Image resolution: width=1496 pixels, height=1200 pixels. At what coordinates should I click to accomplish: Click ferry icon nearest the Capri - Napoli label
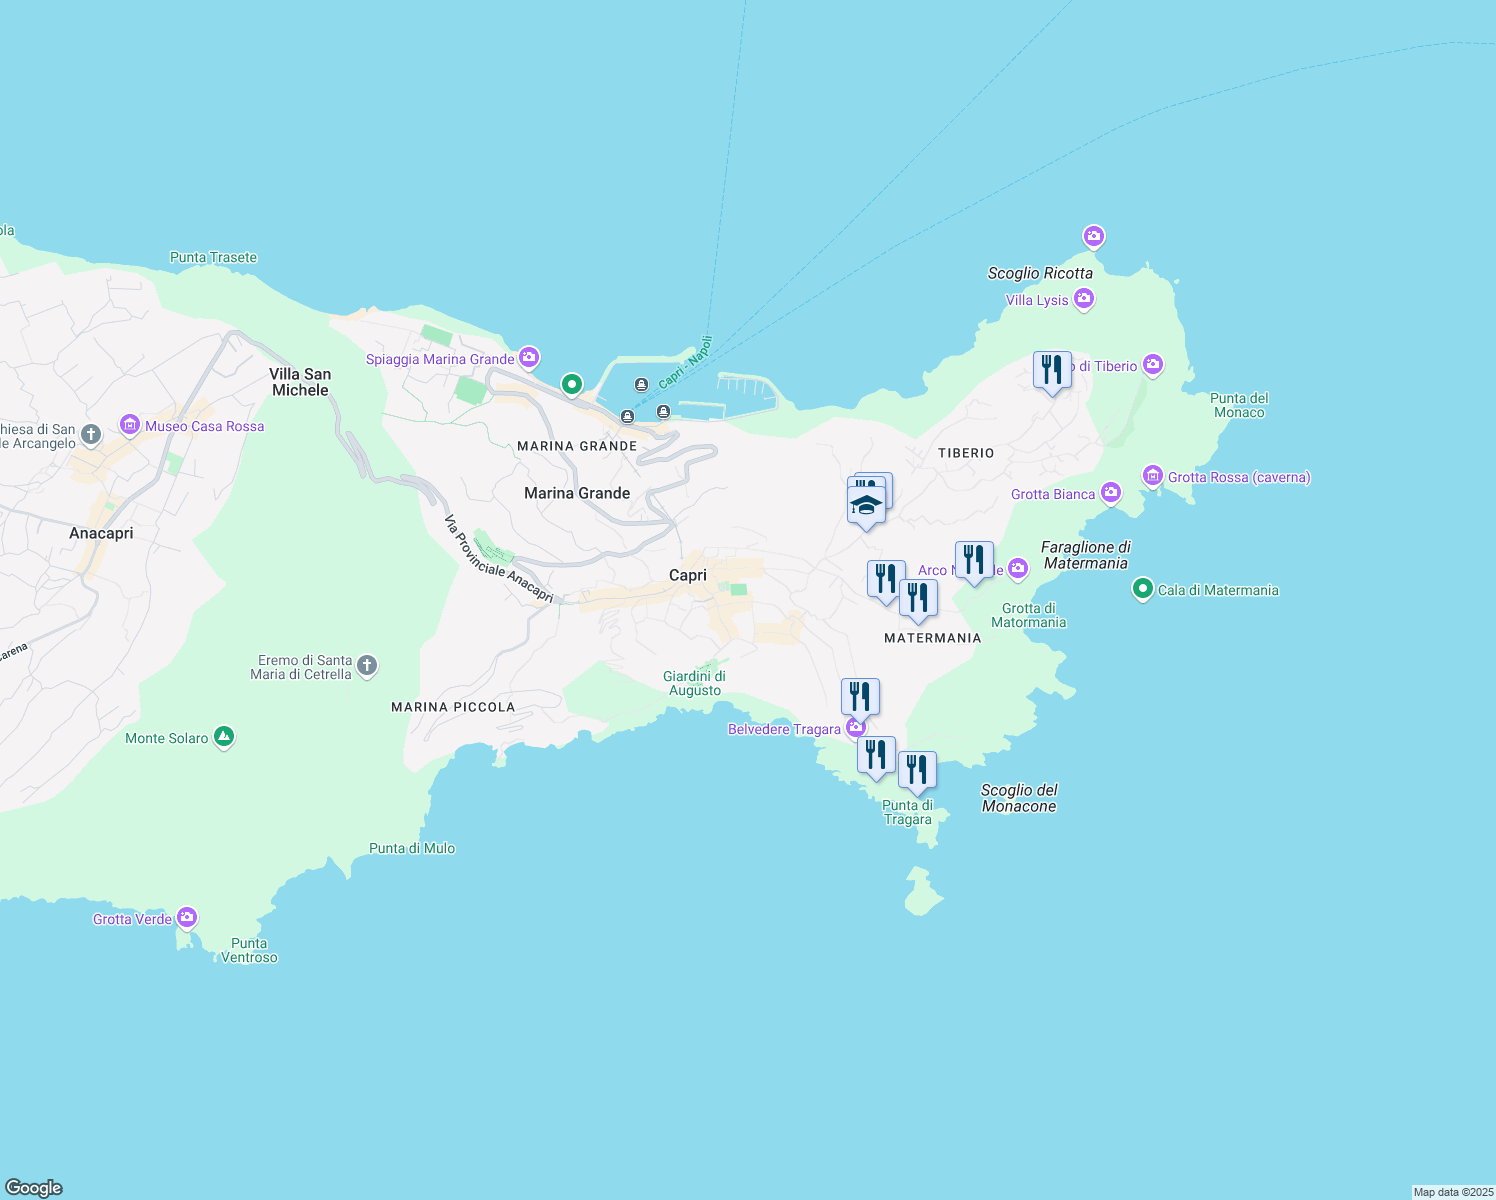(x=642, y=385)
